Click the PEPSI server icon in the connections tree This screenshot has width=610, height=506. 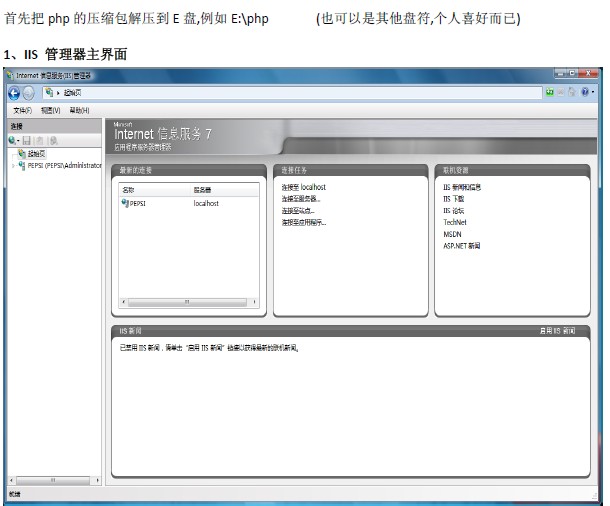tap(22, 165)
